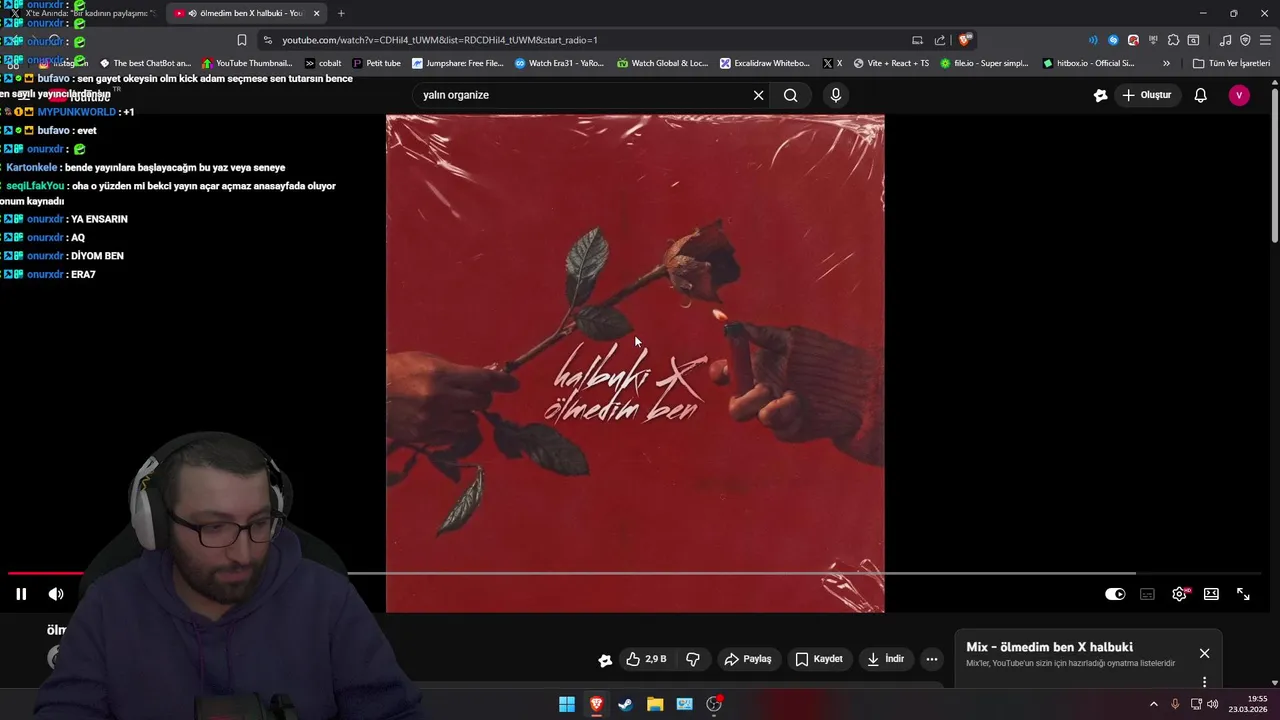Go full screen using the player arrows icon
Image resolution: width=1280 pixels, height=720 pixels.
(1243, 594)
